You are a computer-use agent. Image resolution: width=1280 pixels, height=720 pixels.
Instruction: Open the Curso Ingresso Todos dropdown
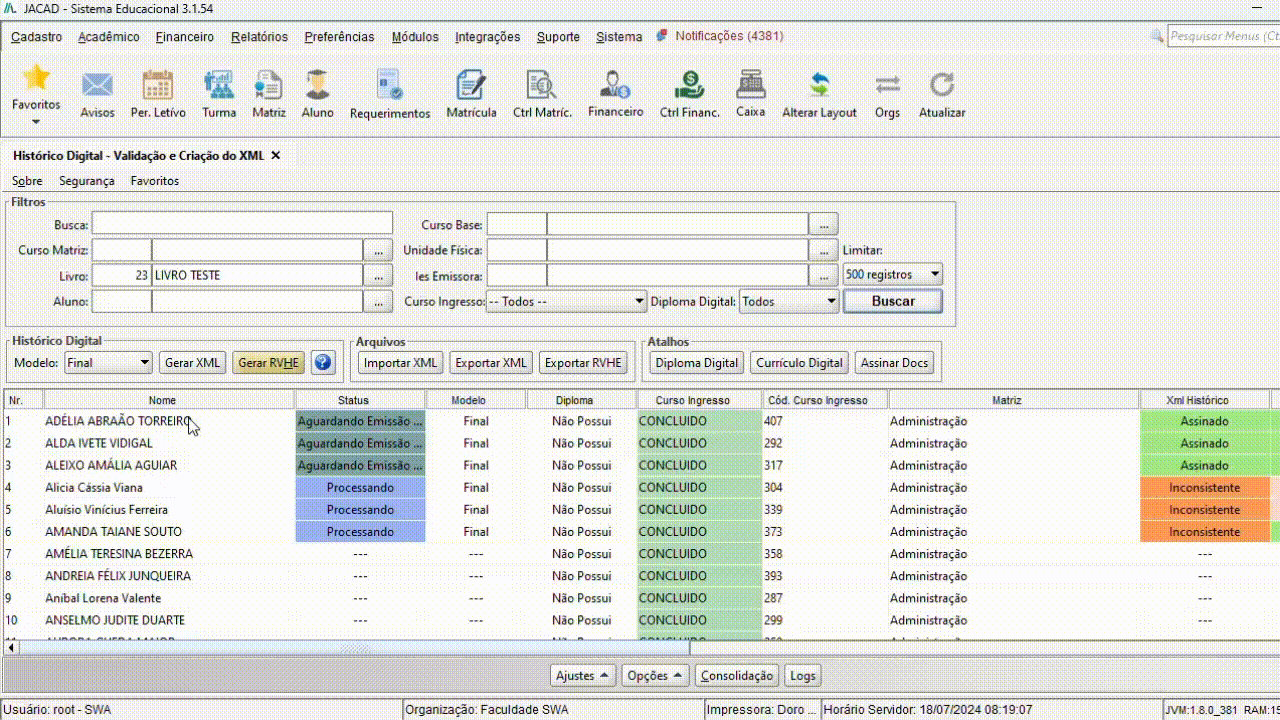[566, 301]
